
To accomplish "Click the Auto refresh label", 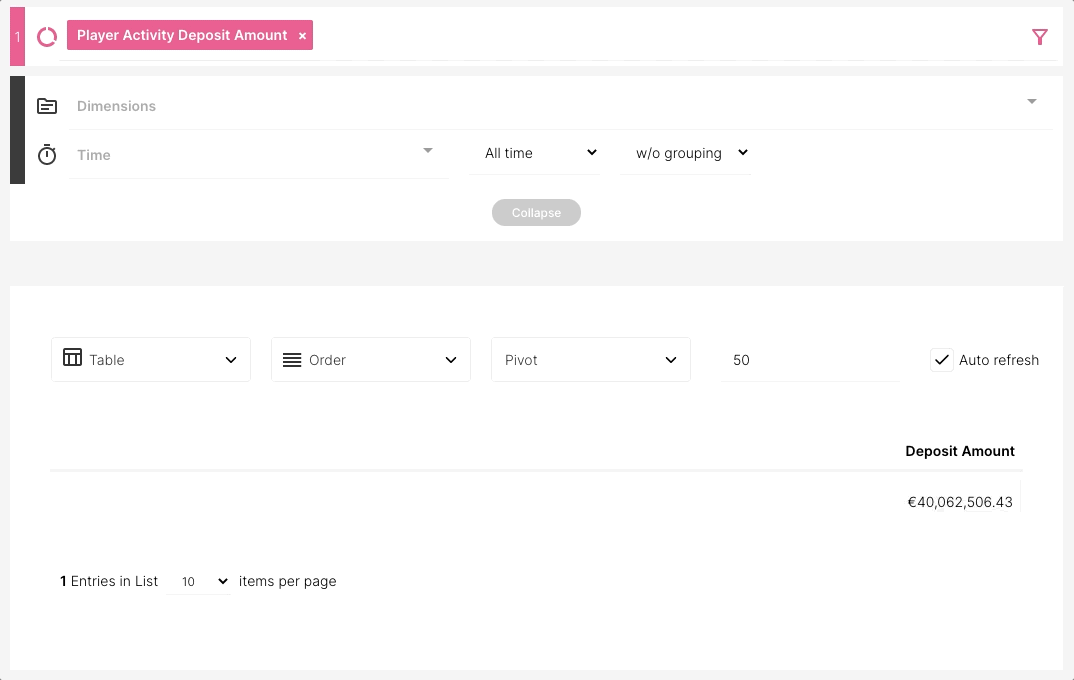I will click(999, 360).
